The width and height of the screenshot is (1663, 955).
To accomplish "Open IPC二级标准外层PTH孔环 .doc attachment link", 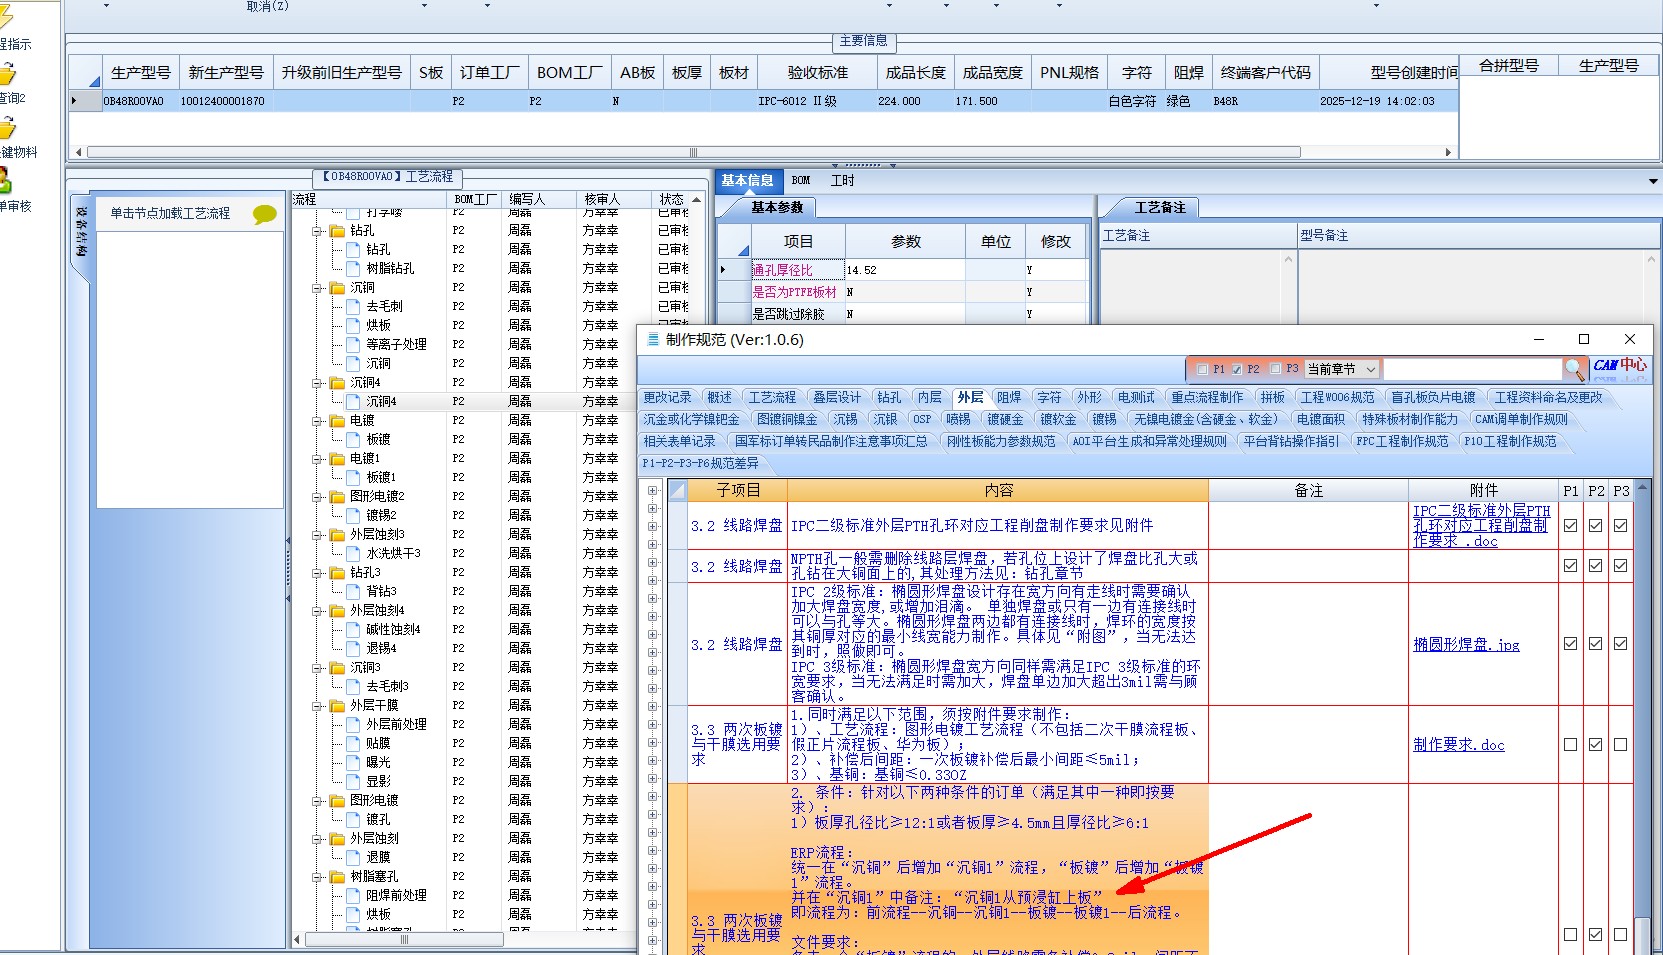I will [x=1481, y=525].
